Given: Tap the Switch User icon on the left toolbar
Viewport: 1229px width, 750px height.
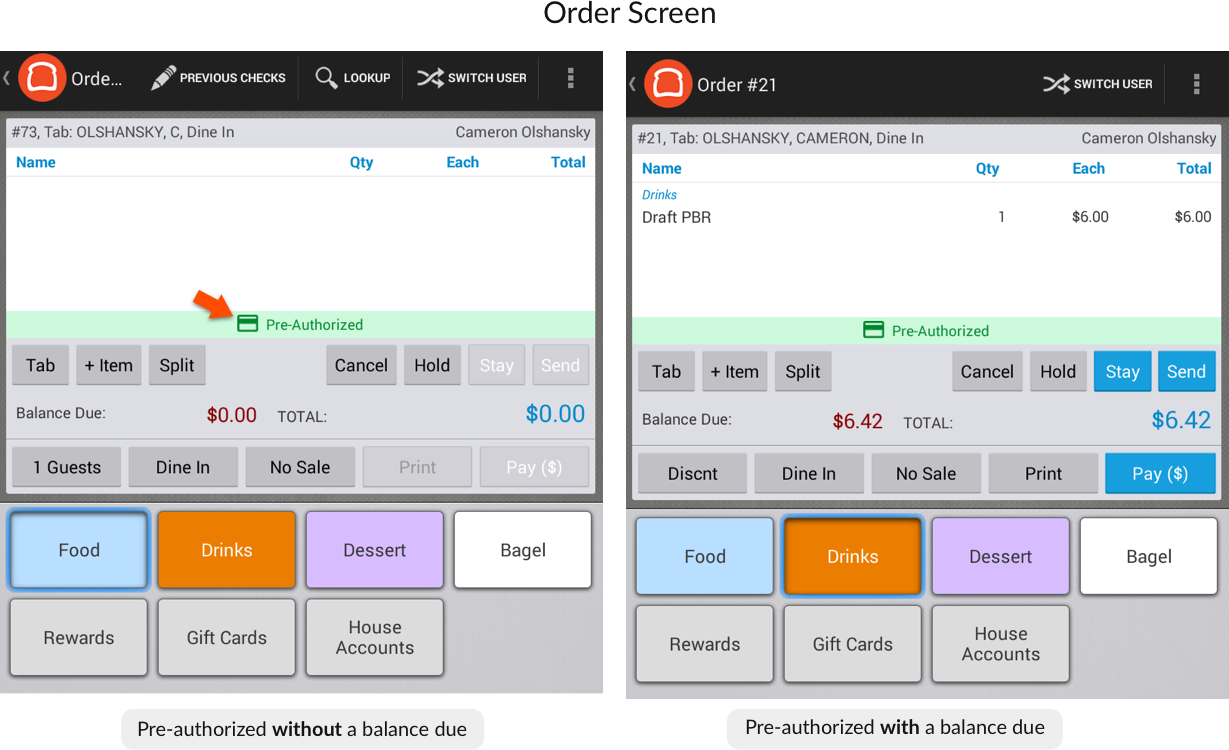Looking at the screenshot, I should [431, 77].
